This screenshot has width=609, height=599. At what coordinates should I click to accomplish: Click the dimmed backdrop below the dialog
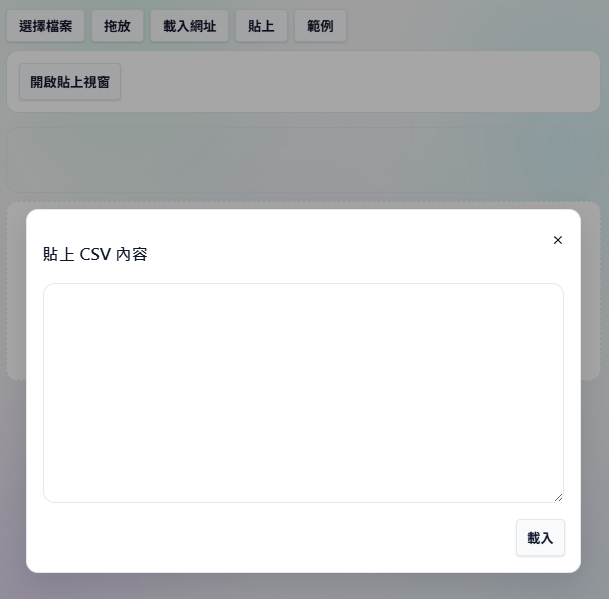[x=303, y=586]
